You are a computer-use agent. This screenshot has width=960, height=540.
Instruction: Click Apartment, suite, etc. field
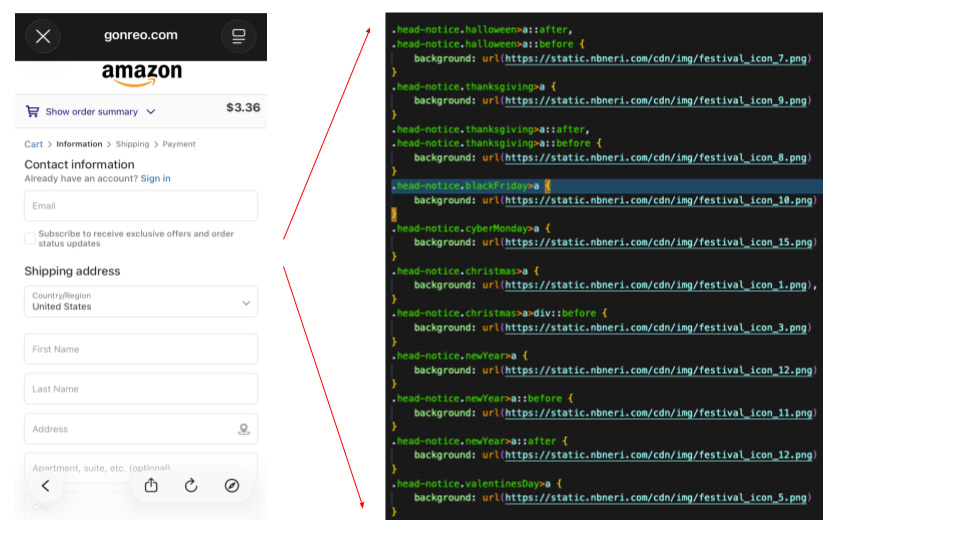point(141,468)
